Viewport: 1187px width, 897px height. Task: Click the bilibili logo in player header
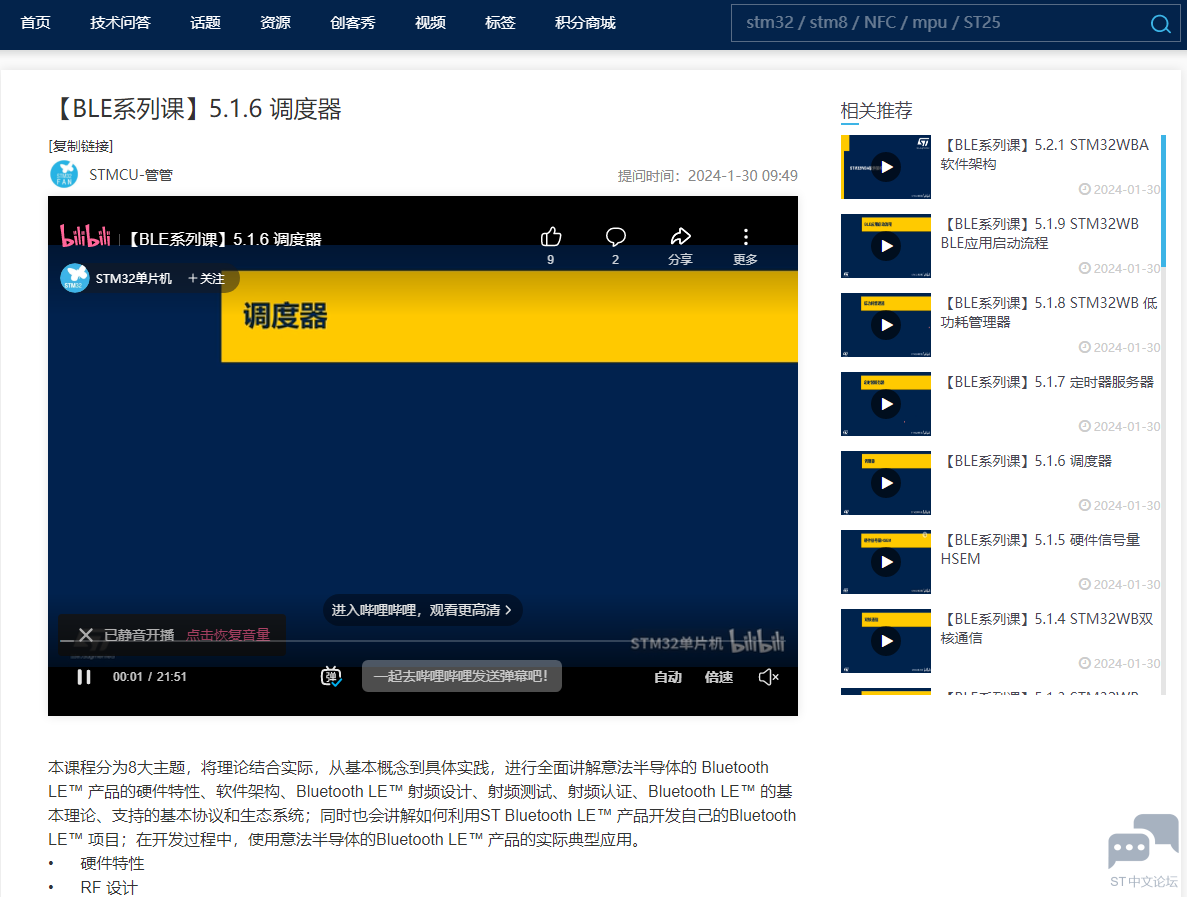click(86, 236)
